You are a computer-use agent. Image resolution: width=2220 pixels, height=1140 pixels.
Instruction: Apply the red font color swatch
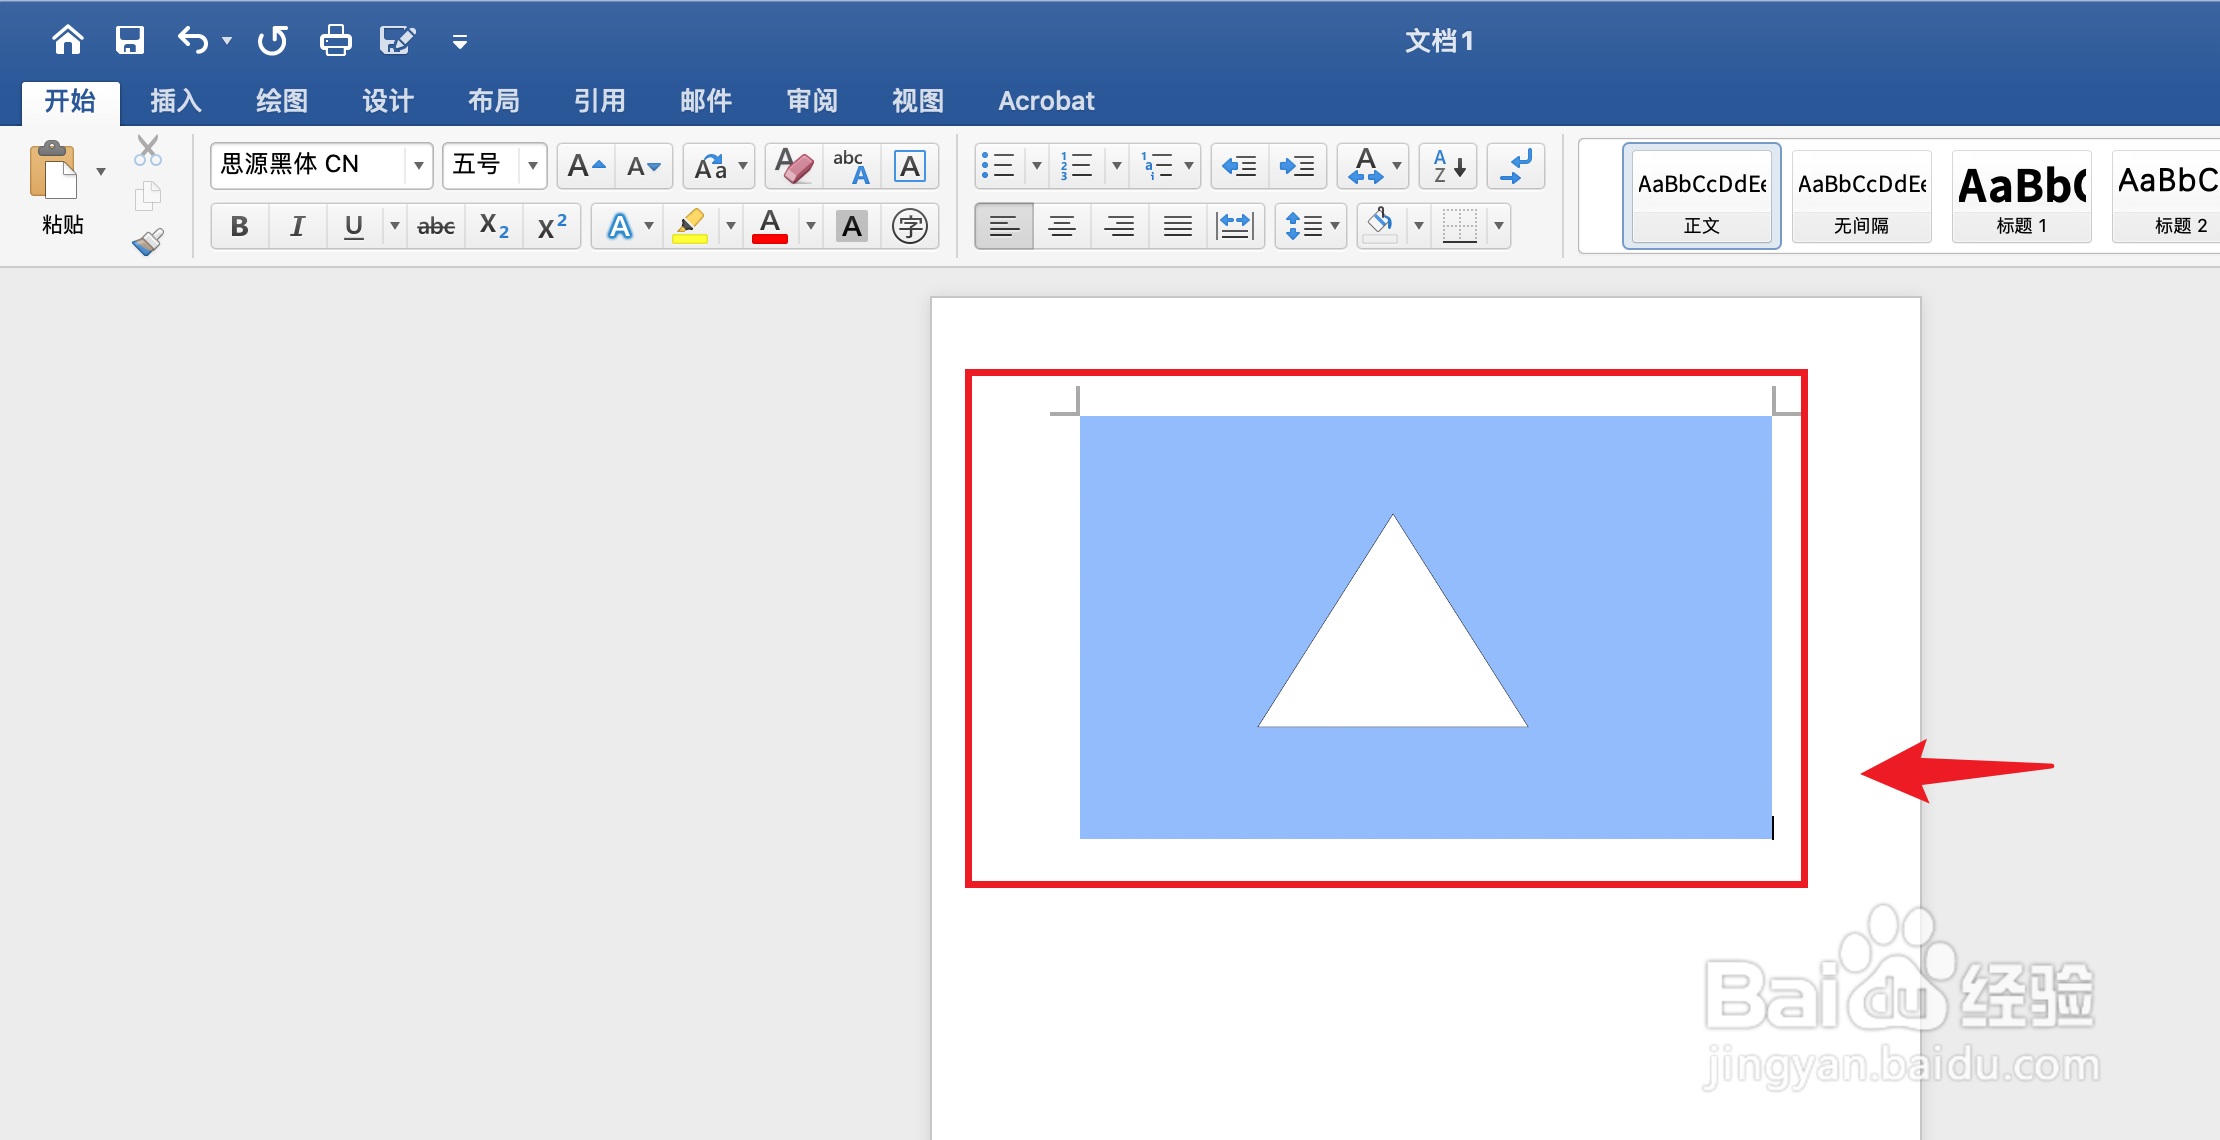(x=769, y=226)
